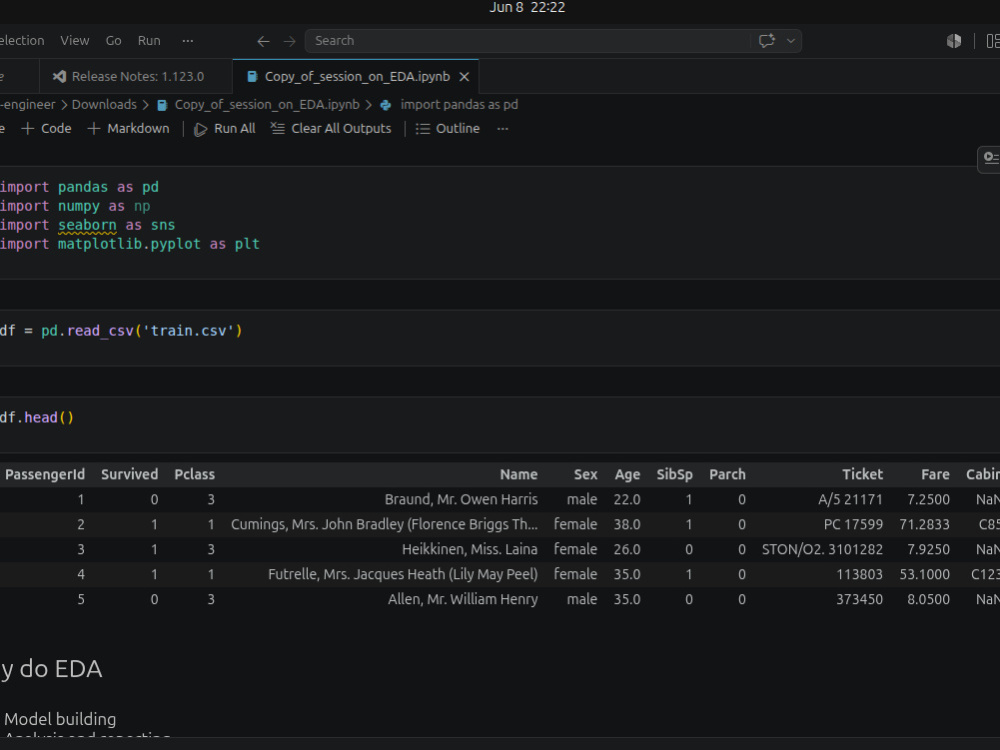Viewport: 1000px width, 750px height.
Task: Open notebook toolbar more actions menu
Action: (503, 129)
